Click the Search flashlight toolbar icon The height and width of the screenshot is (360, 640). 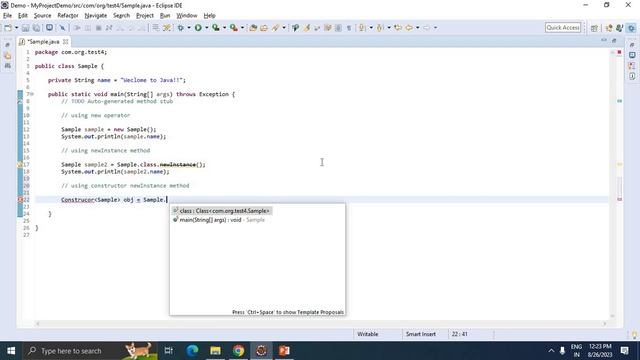click(307, 28)
